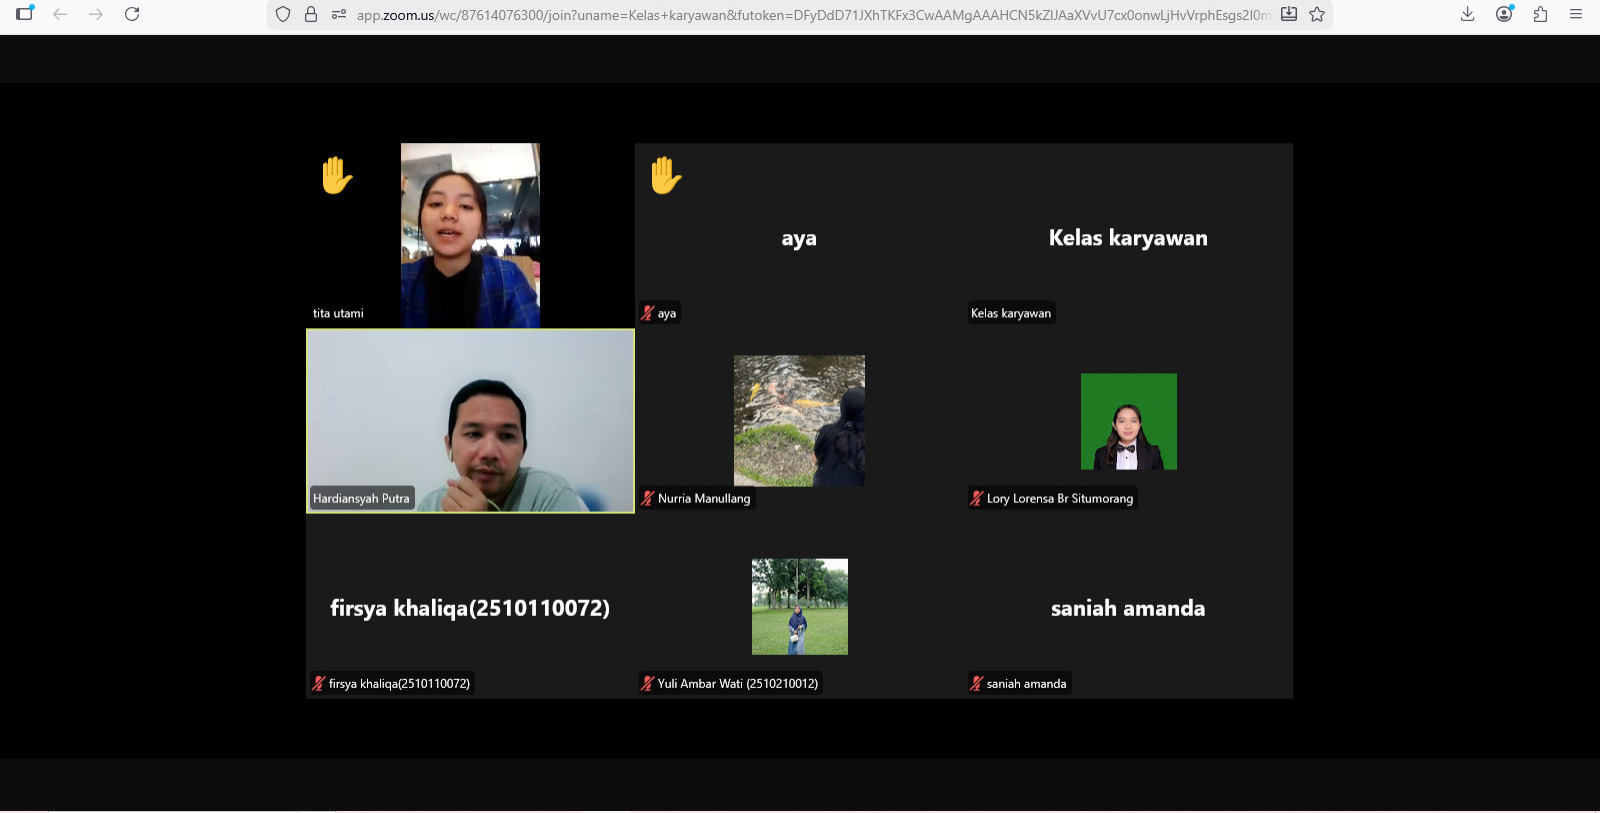Click the app.zoom.us URL address field
Image resolution: width=1600 pixels, height=813 pixels.
(x=800, y=15)
